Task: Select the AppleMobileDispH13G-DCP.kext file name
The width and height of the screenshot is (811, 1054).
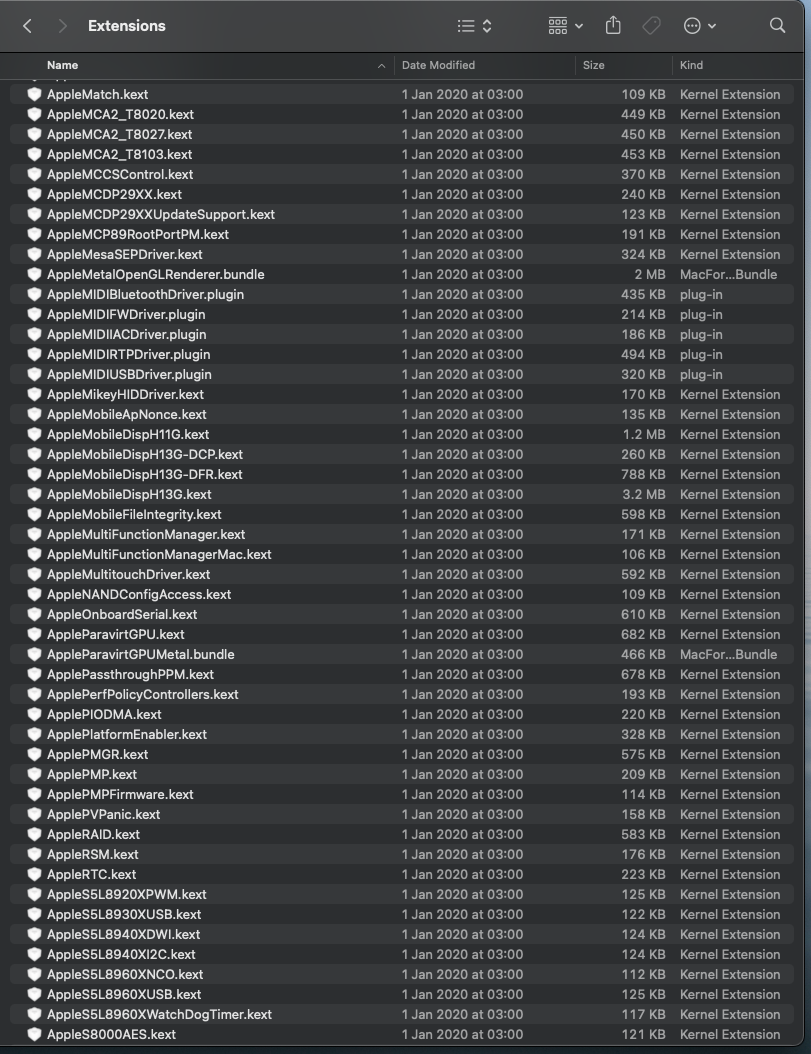Action: point(145,454)
